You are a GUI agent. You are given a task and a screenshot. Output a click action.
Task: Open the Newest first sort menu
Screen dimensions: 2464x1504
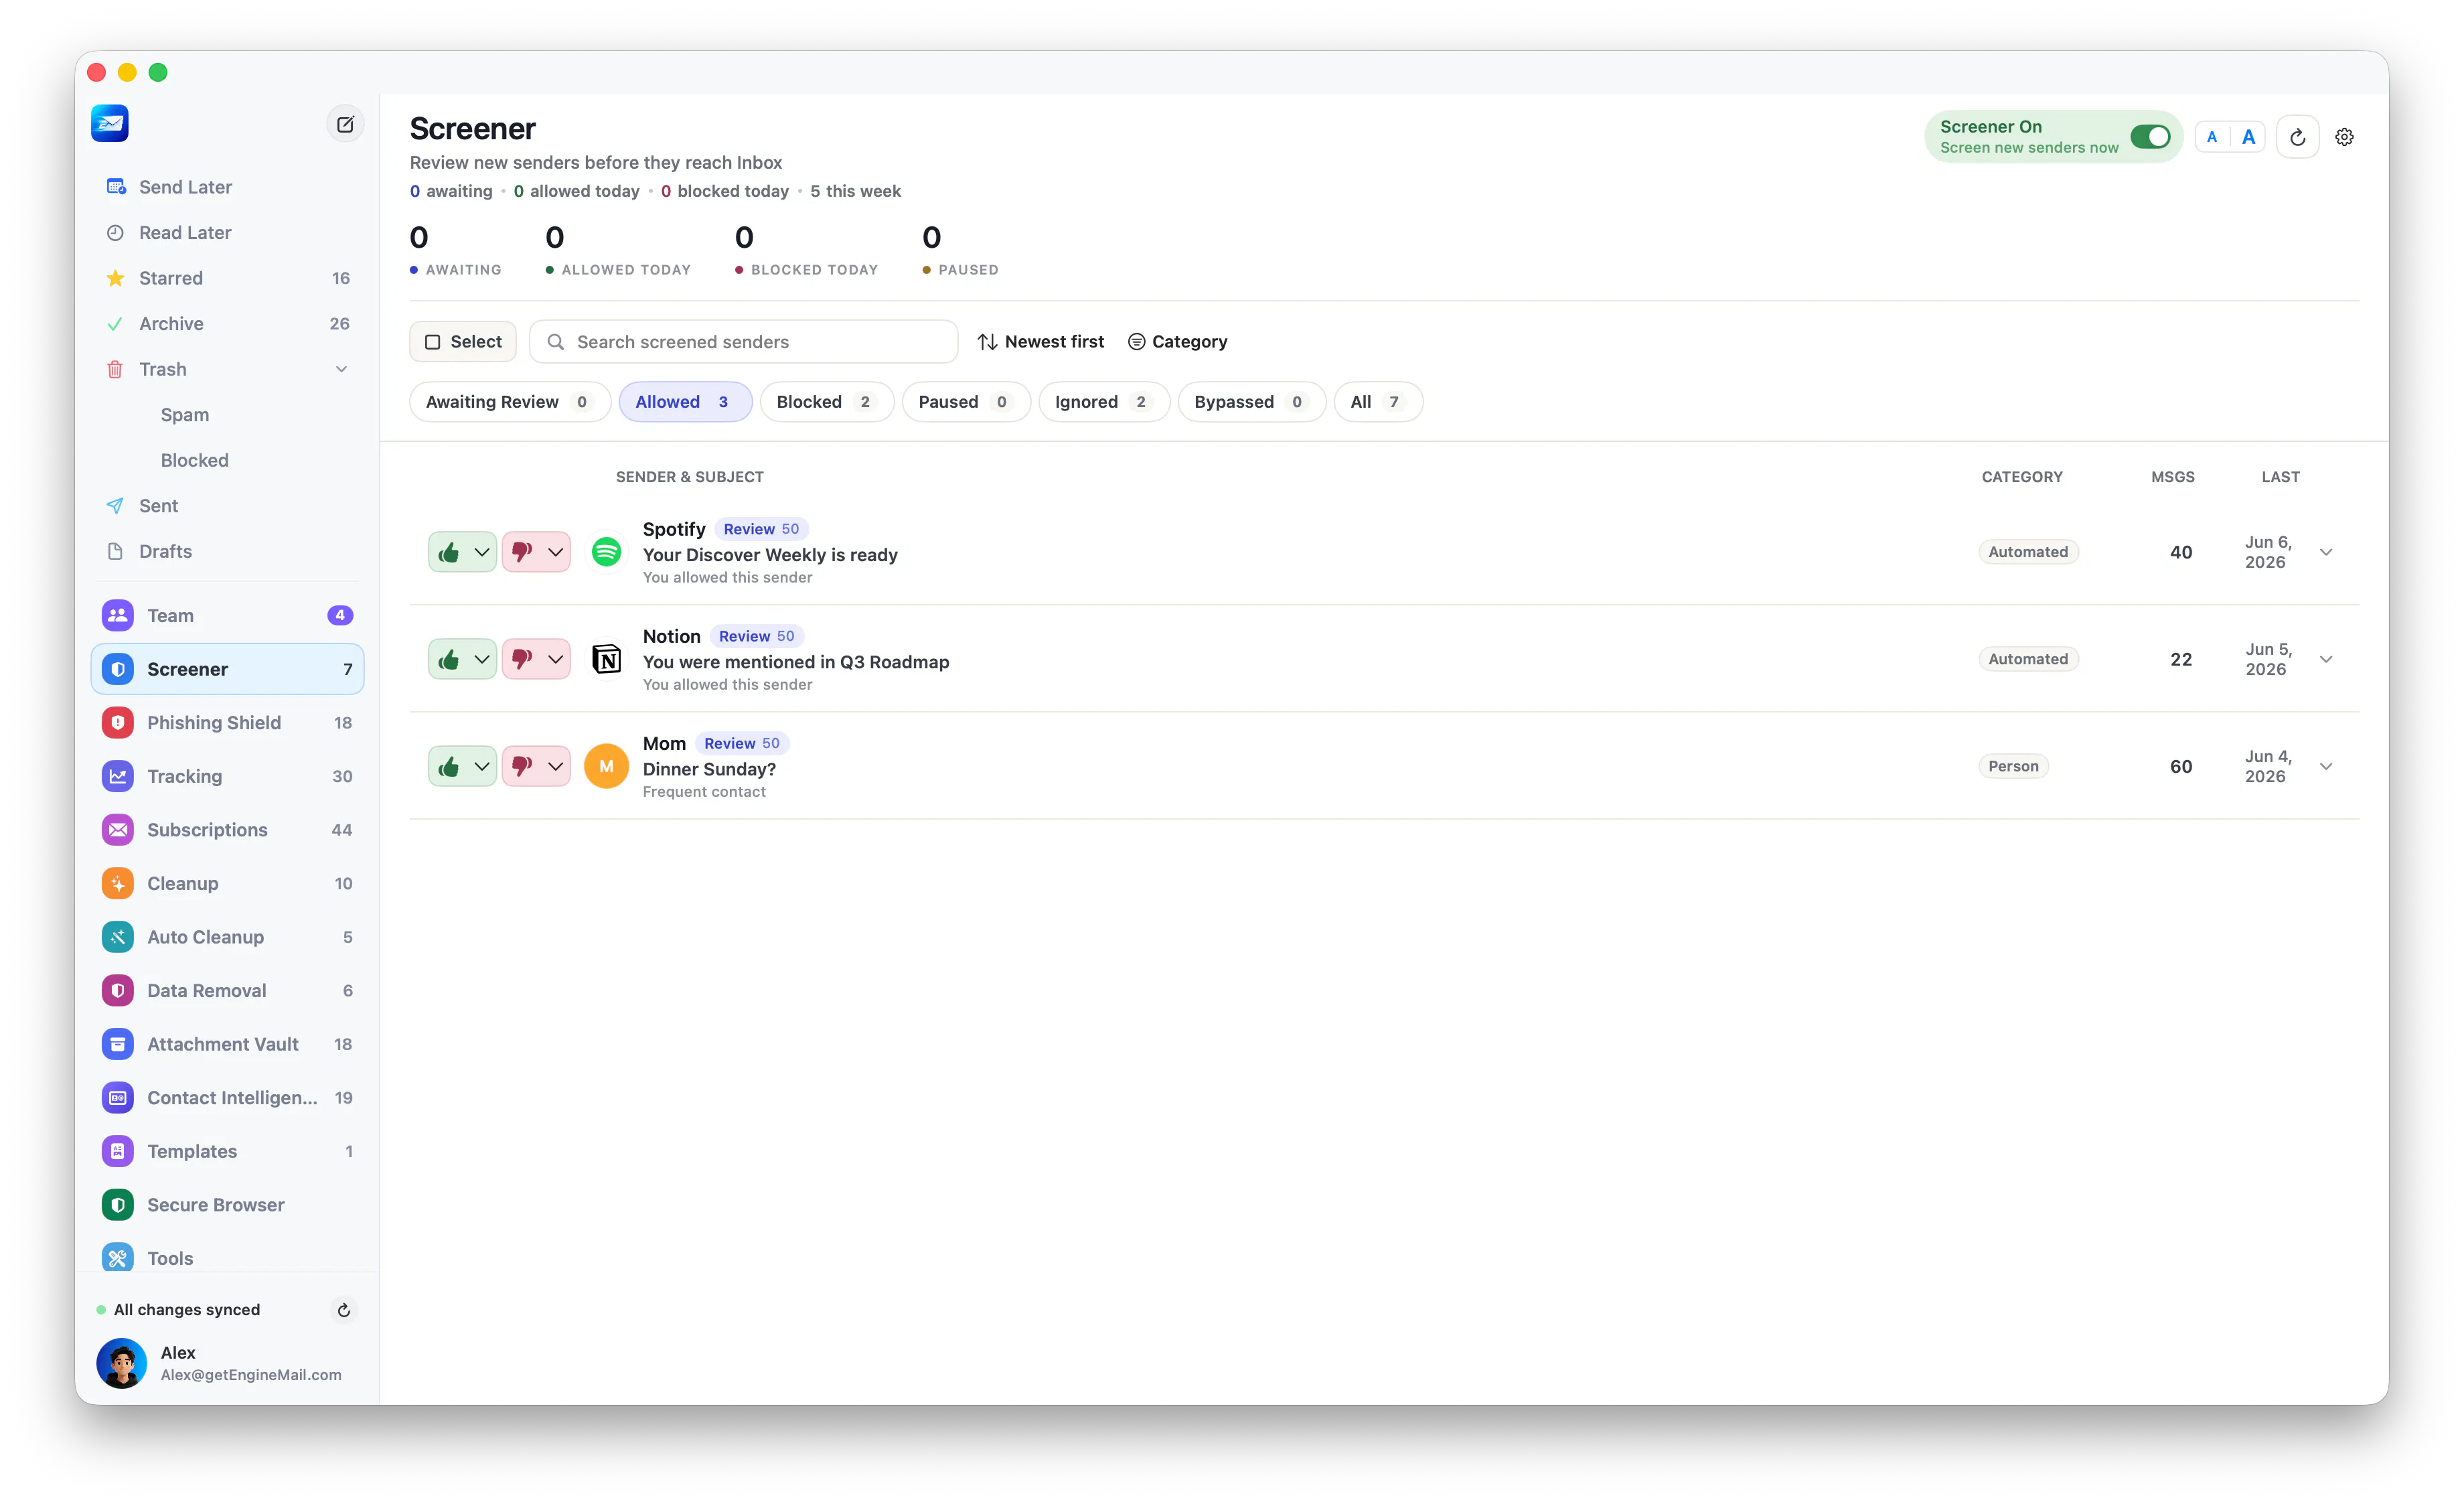click(1041, 342)
